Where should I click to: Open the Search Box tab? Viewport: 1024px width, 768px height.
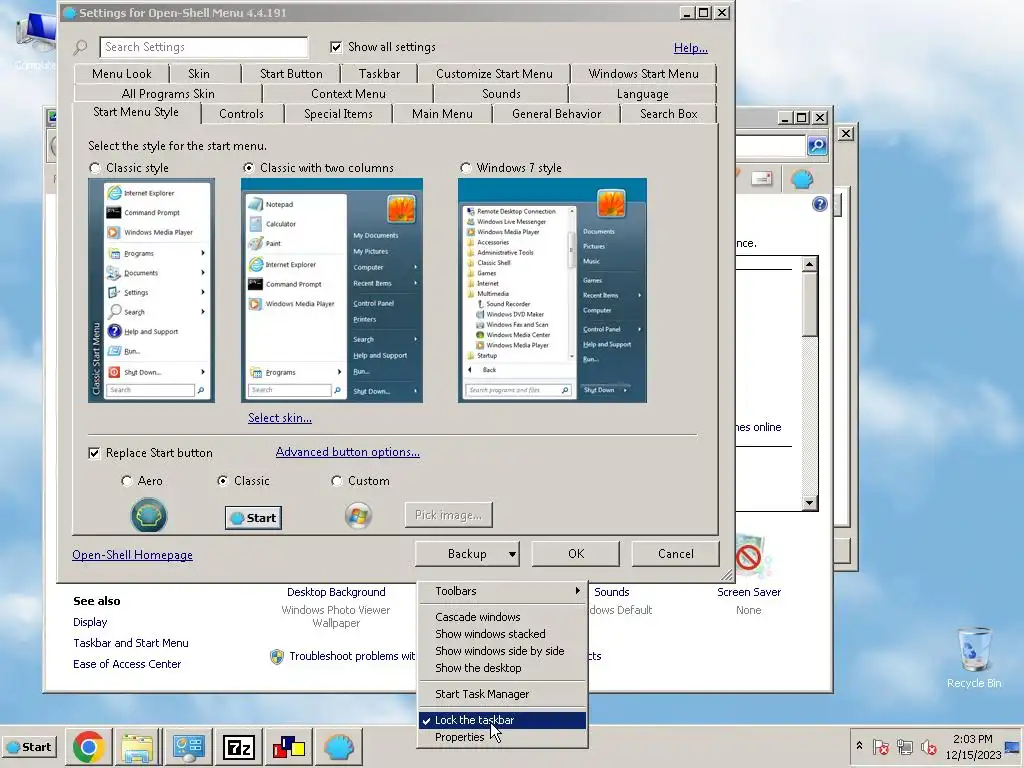pyautogui.click(x=669, y=114)
